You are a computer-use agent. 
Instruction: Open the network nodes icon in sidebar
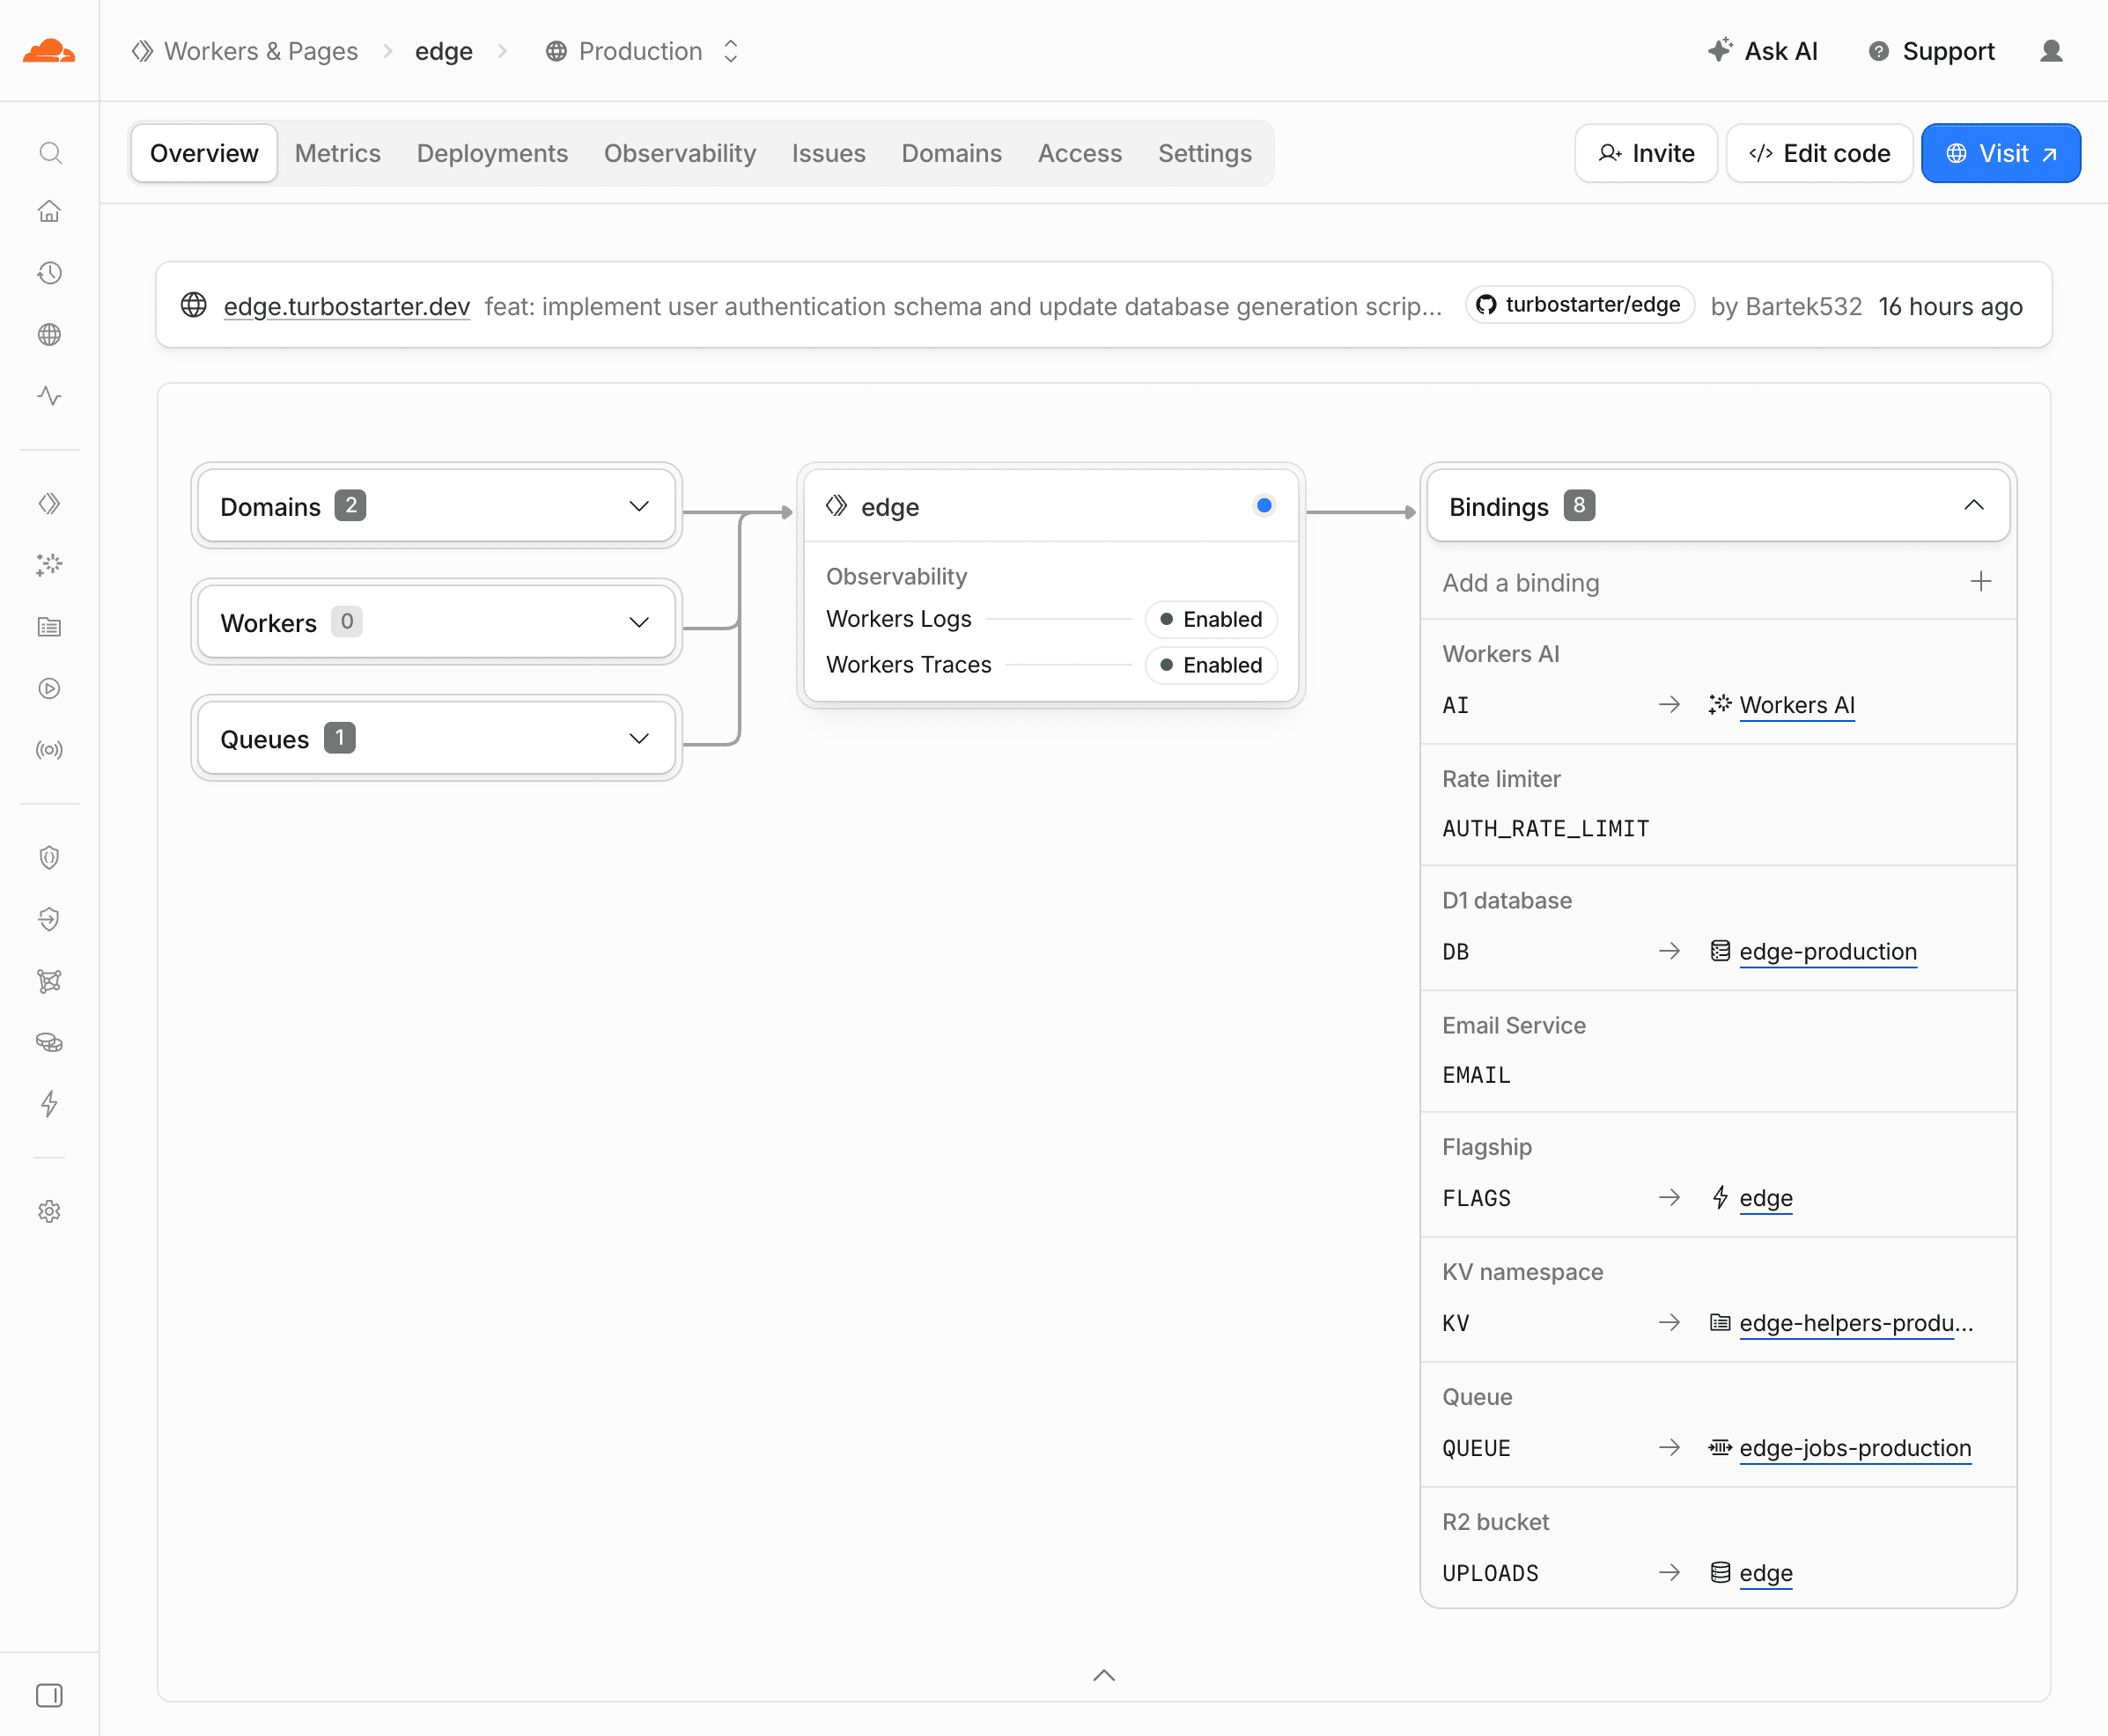49,980
